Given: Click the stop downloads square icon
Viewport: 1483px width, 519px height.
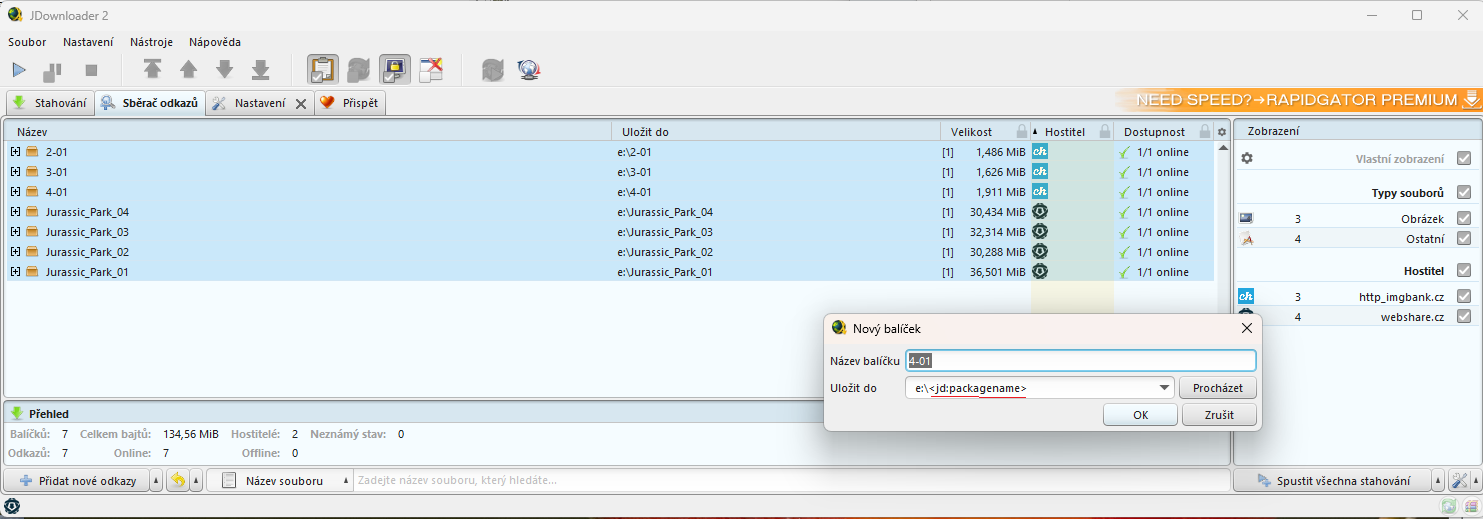Looking at the screenshot, I should [x=91, y=71].
